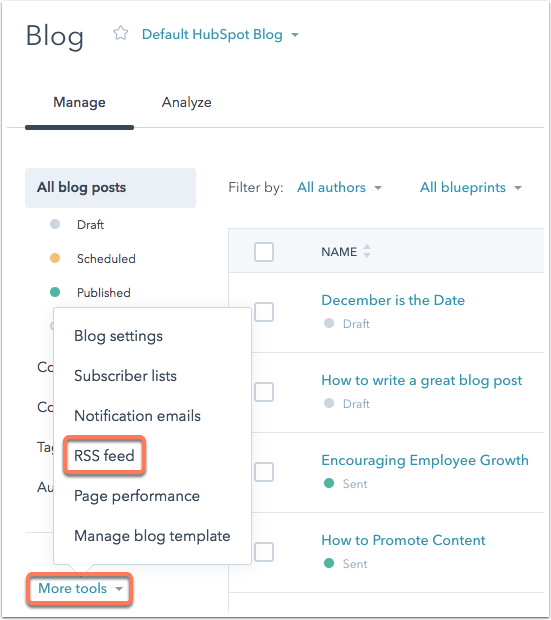Click the green Published status dot

tap(55, 292)
